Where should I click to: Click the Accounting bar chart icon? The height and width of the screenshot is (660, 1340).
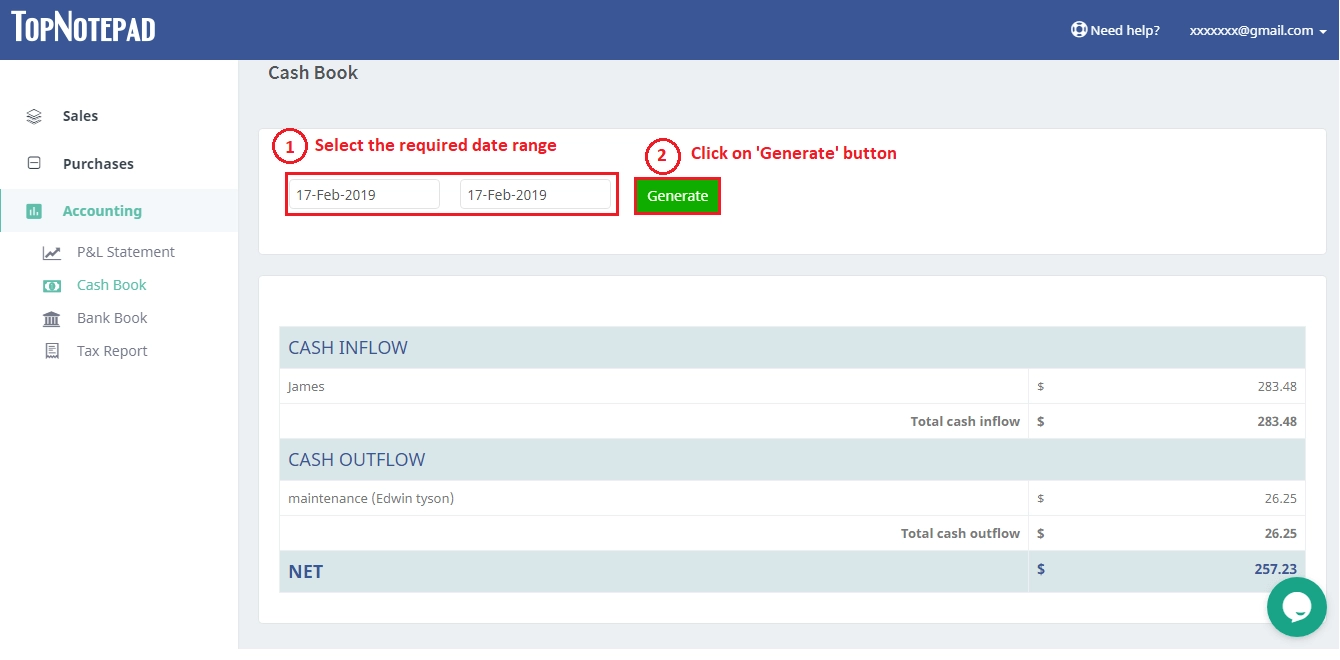[34, 211]
